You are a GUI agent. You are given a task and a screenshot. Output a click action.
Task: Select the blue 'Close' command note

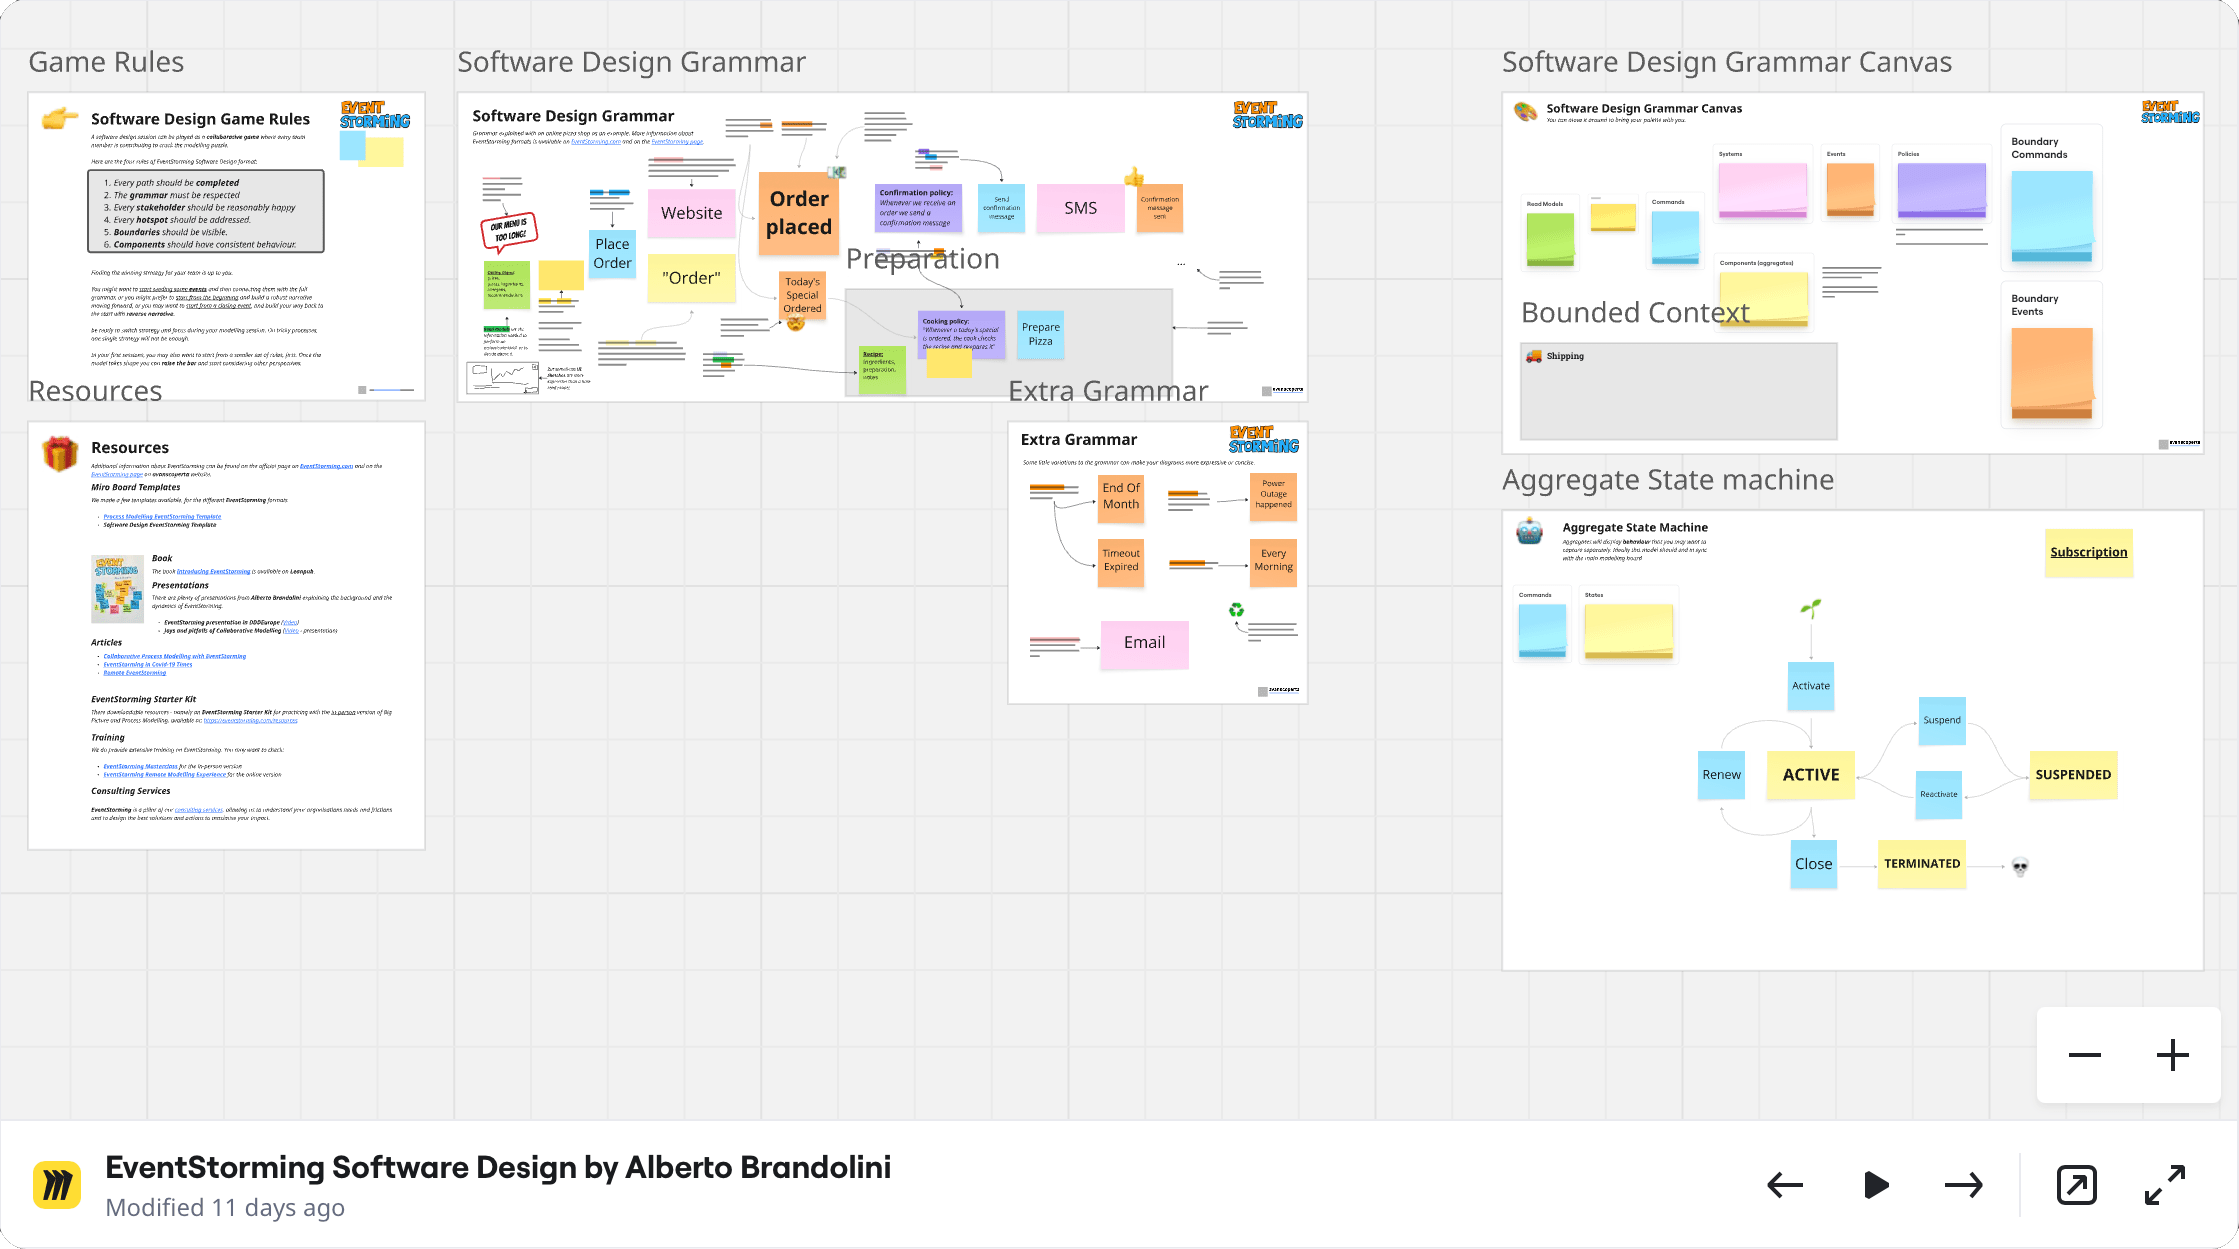[1813, 864]
